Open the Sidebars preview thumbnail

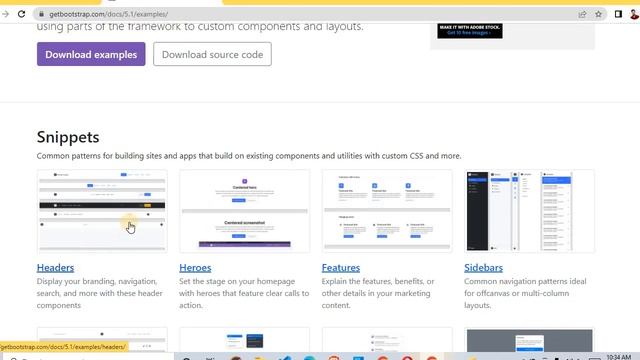[x=529, y=211]
